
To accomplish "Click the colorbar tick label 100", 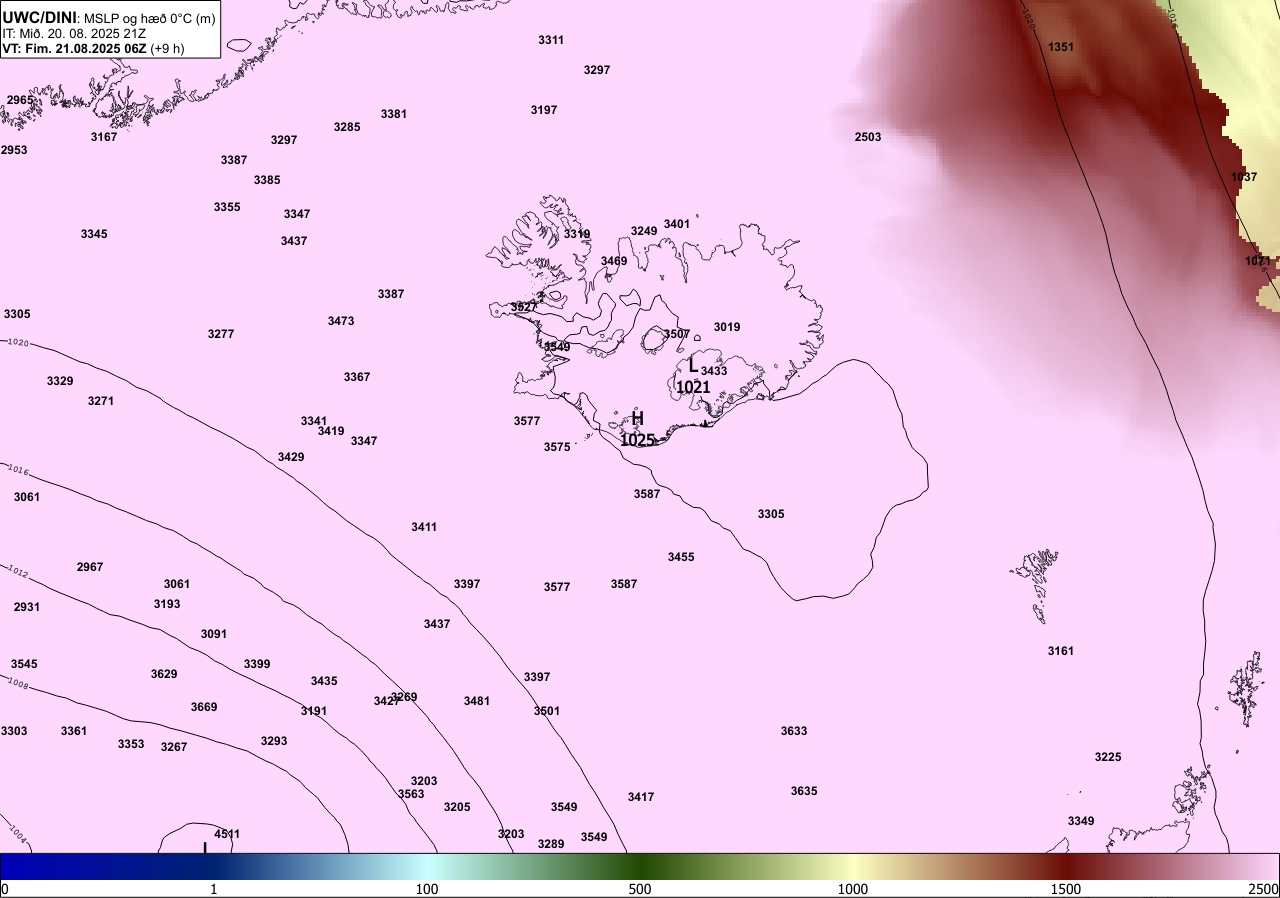I will coord(427,889).
